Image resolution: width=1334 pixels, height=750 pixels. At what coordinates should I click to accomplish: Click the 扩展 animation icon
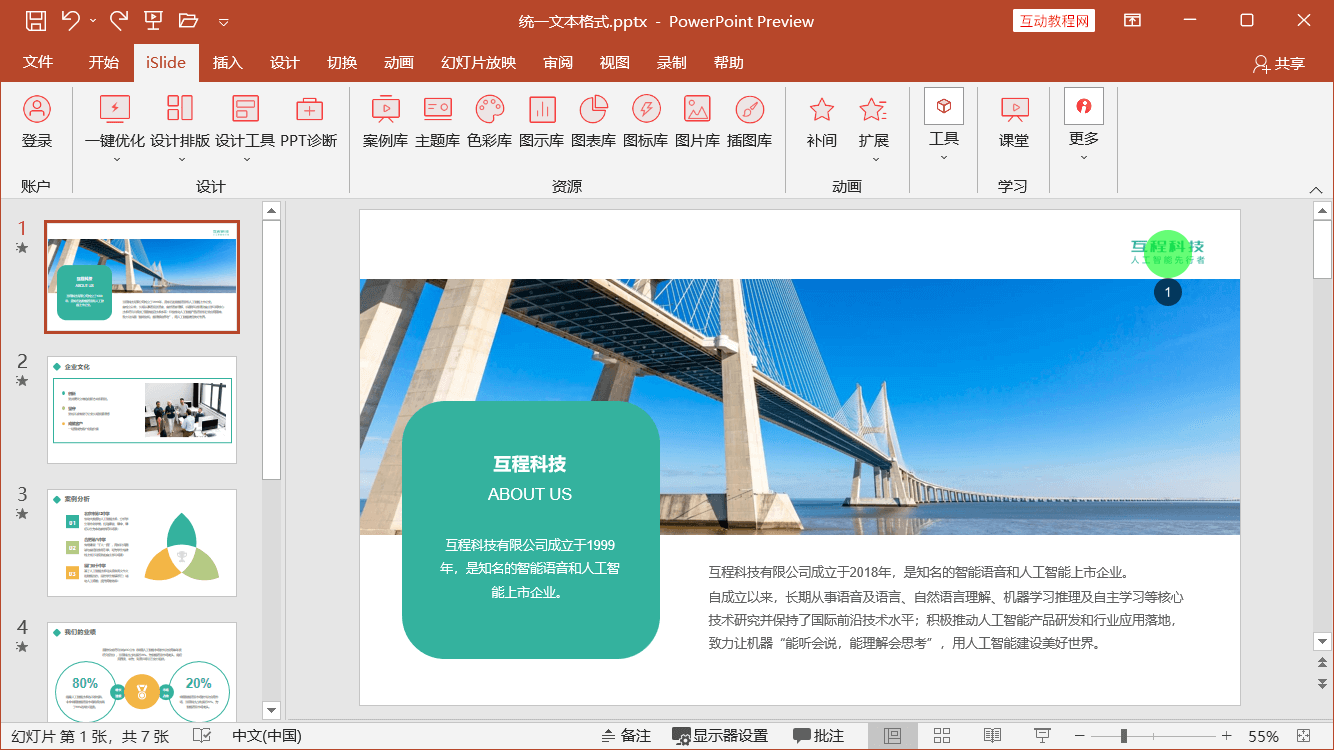click(873, 110)
